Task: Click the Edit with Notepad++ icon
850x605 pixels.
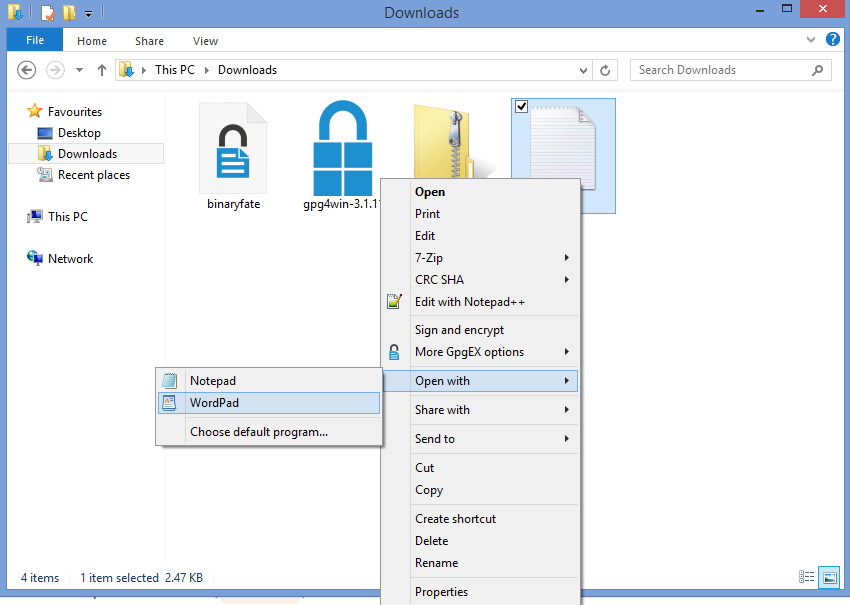Action: [395, 302]
